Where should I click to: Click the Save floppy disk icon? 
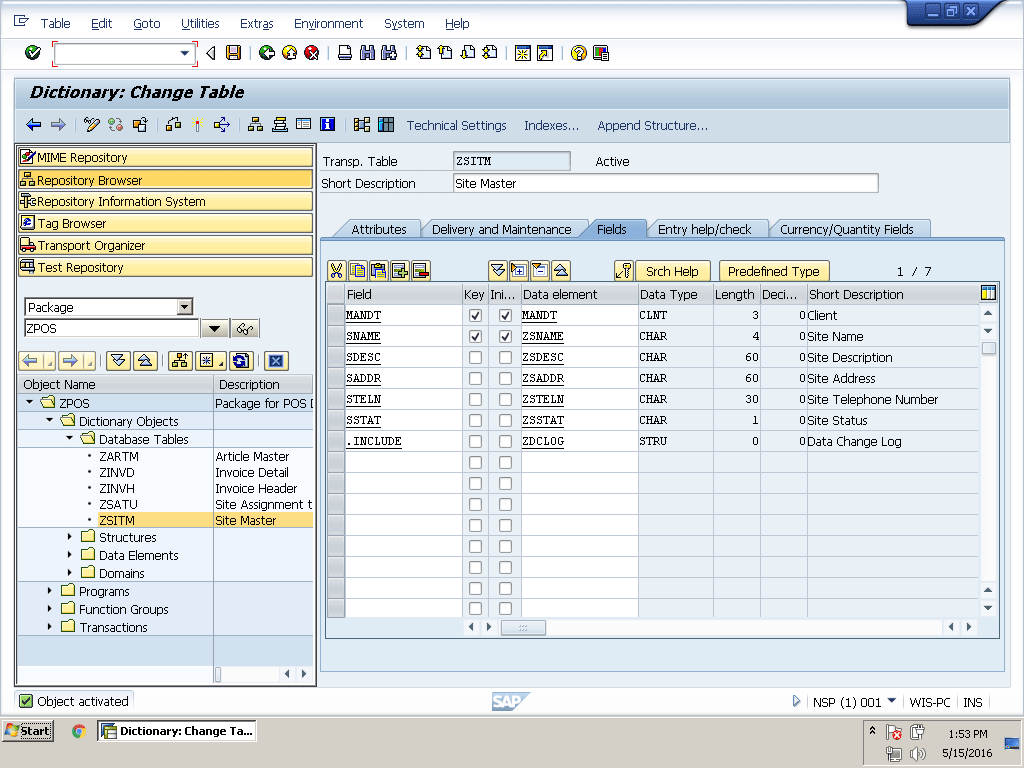(x=233, y=53)
